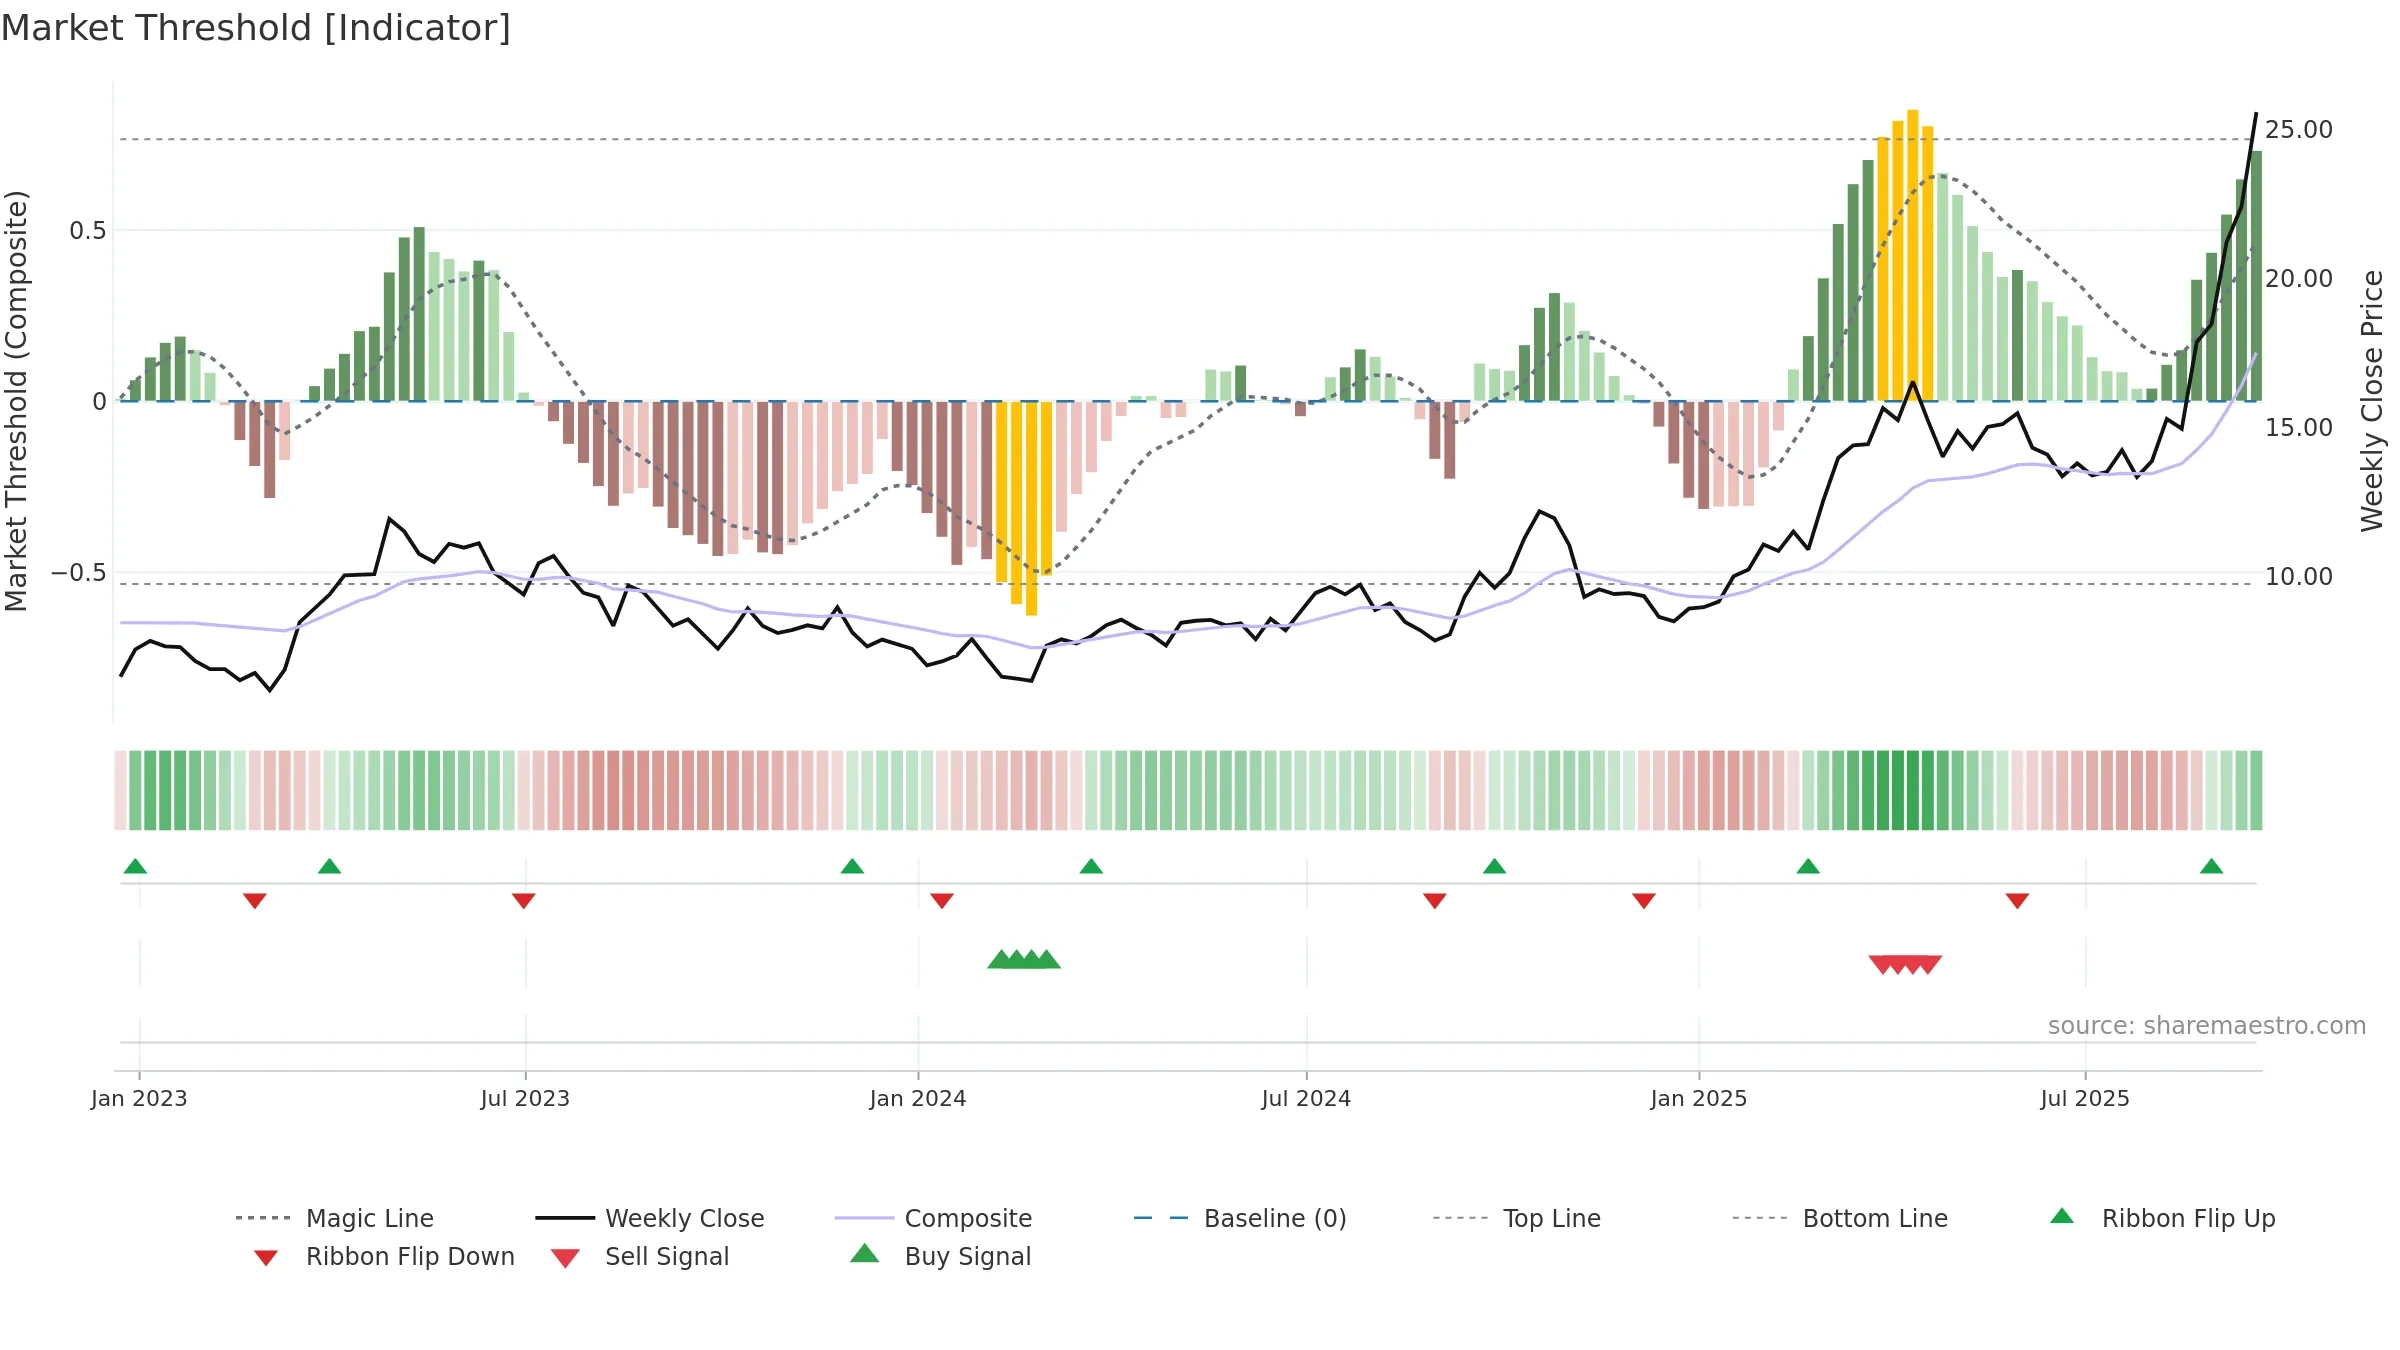This screenshot has height=1350, width=2400.
Task: Click the red Sell Signal cluster in spring 2025
Action: 1905,964
